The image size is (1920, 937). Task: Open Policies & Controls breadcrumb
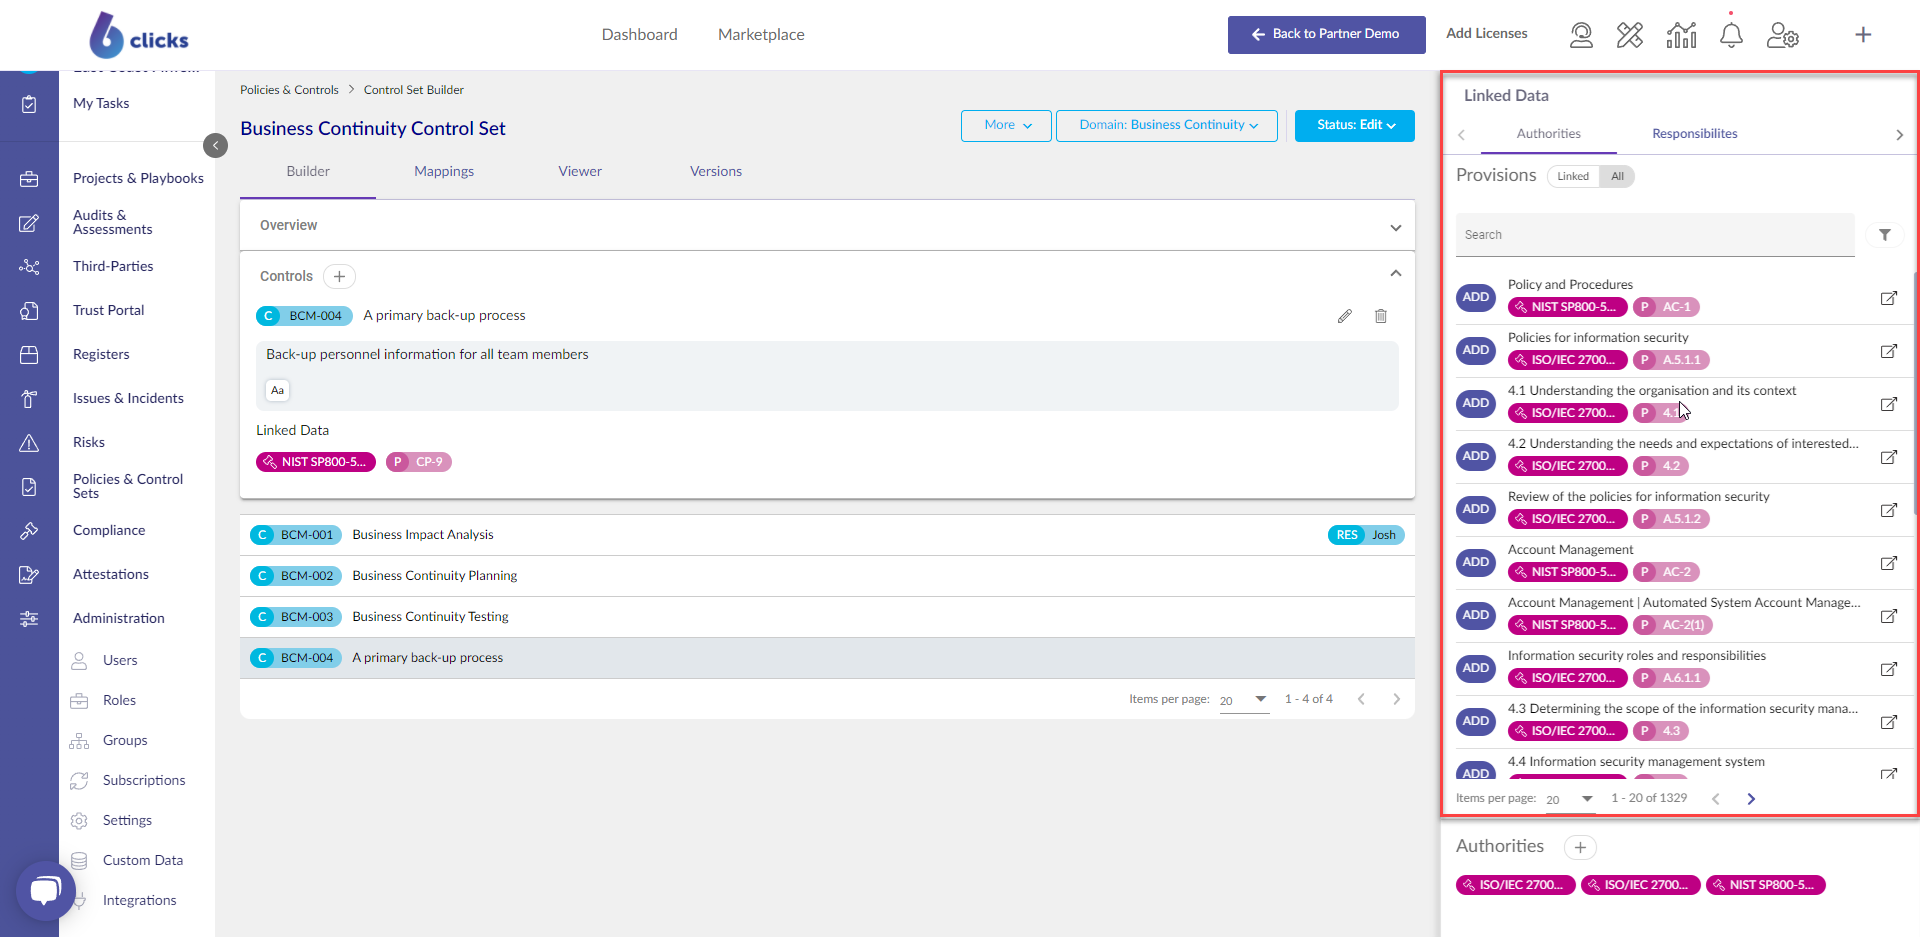289,90
